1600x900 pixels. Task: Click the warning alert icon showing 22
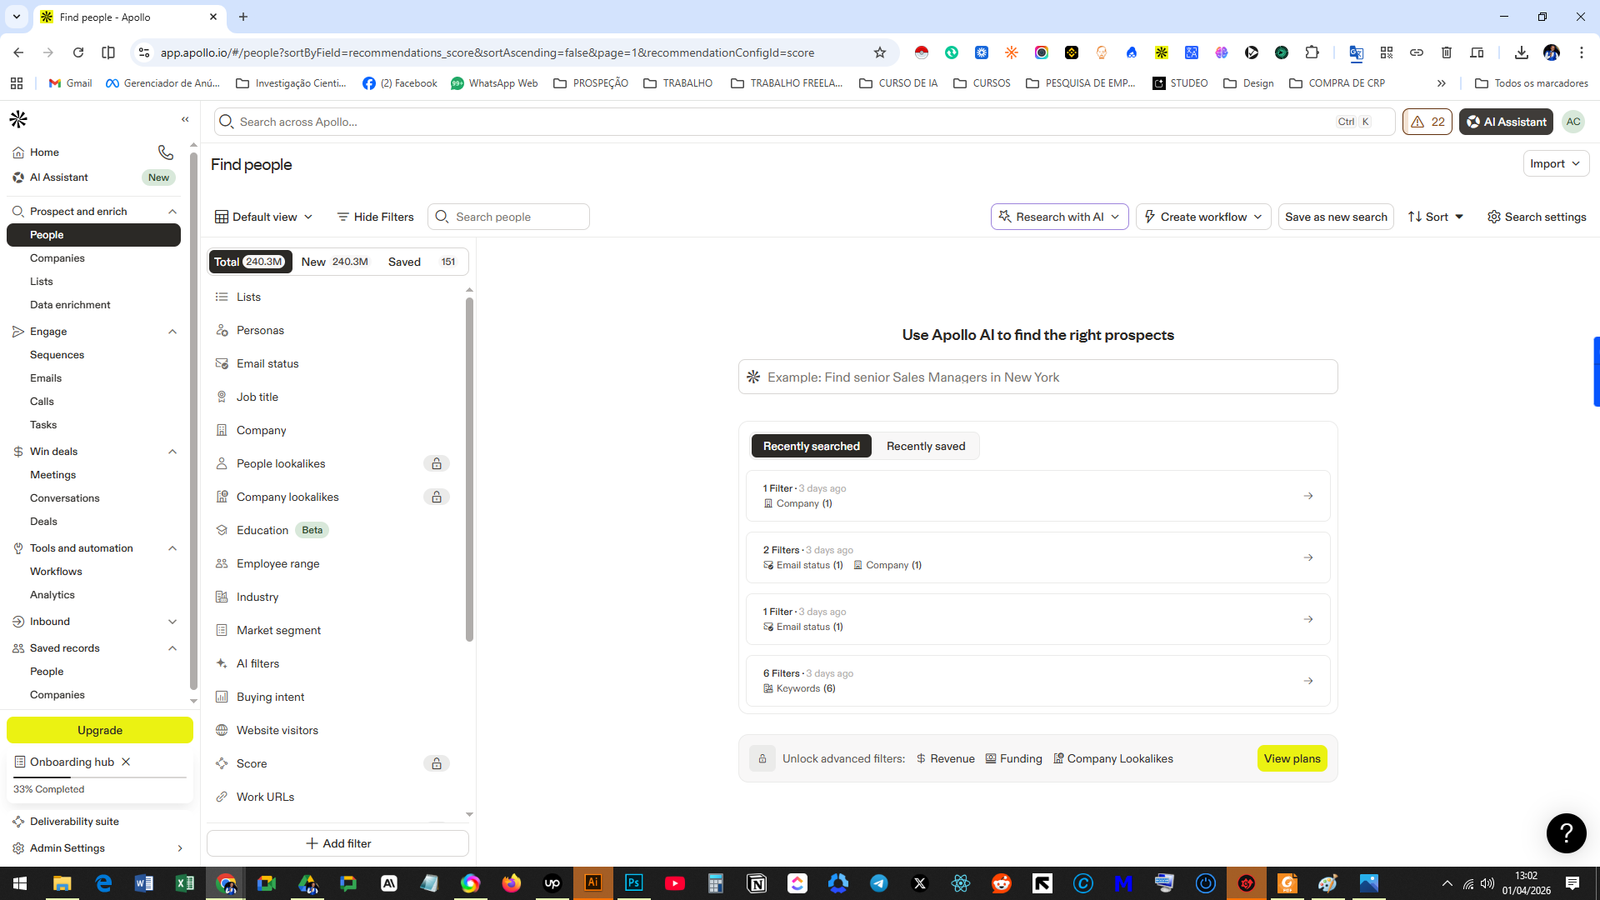pyautogui.click(x=1427, y=122)
